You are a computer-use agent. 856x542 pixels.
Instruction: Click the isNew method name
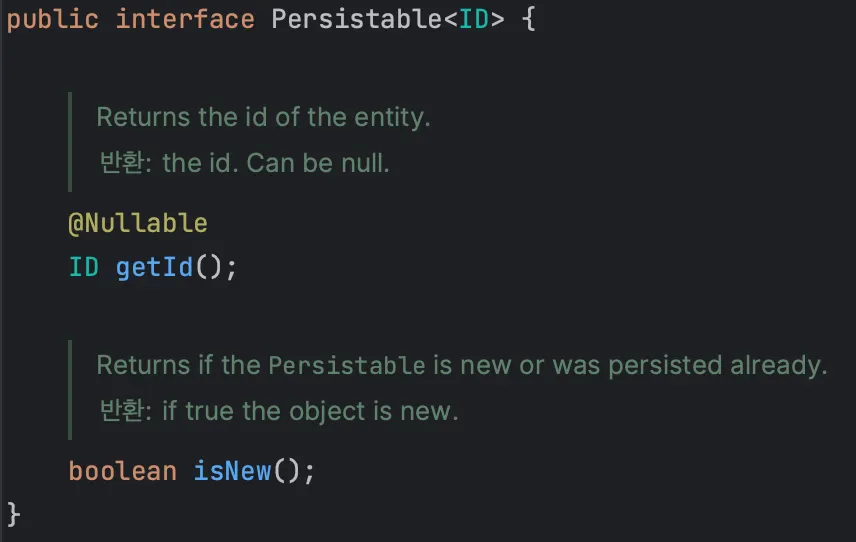coord(232,471)
